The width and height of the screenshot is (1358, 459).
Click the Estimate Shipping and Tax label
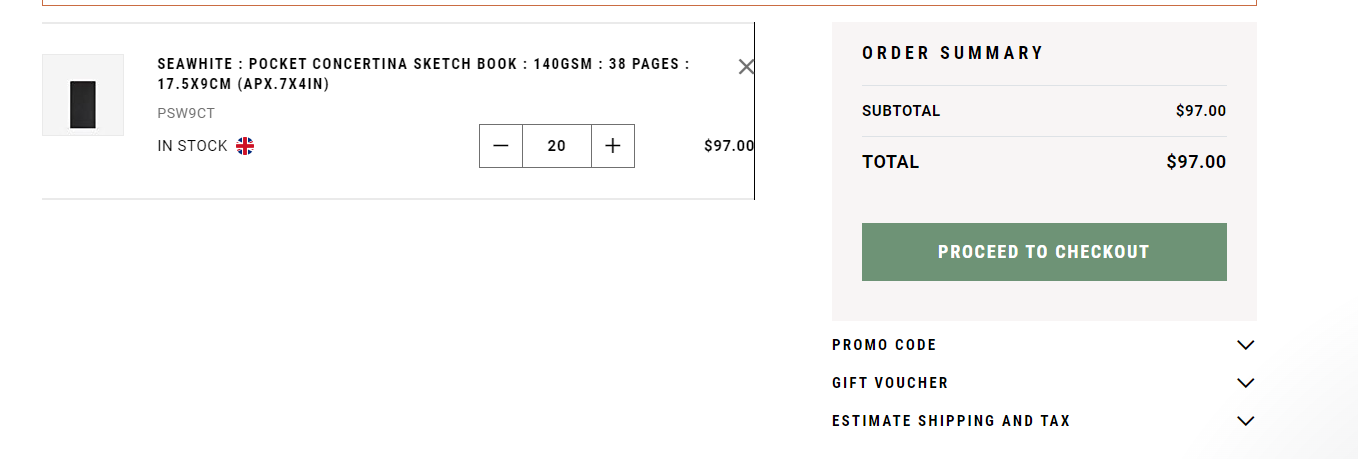(x=951, y=421)
